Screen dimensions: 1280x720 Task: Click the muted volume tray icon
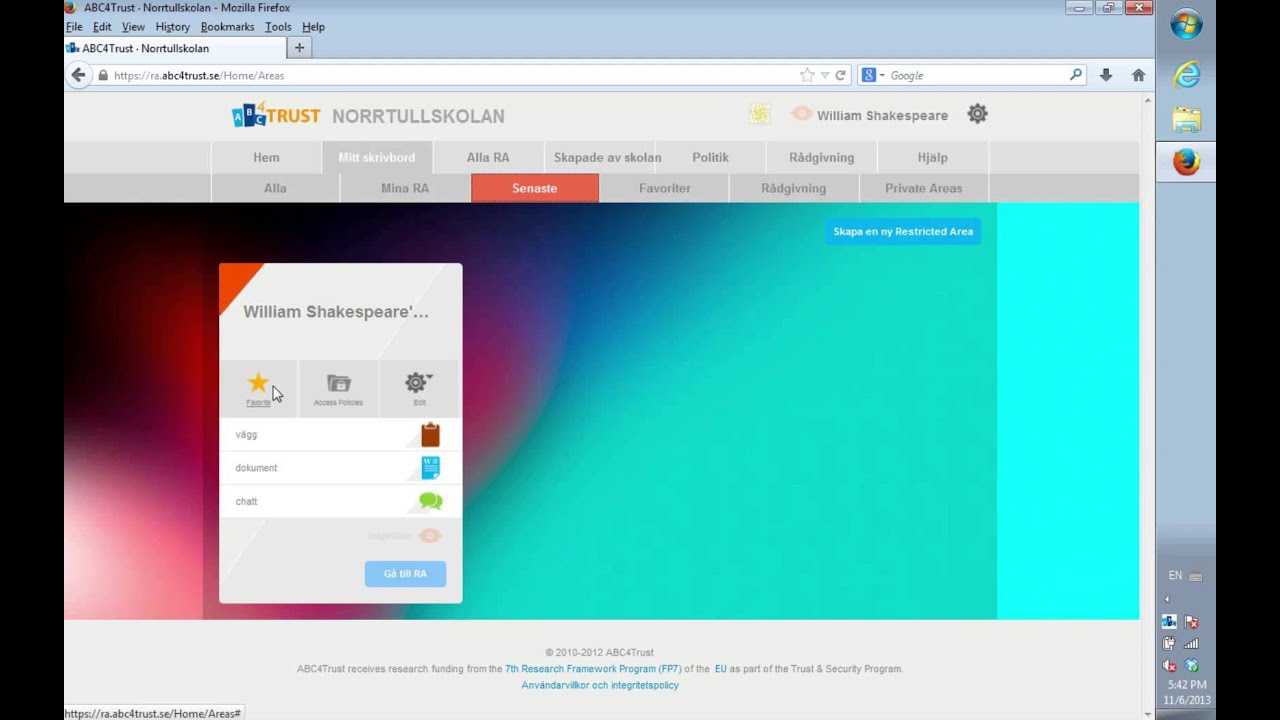[x=1169, y=665]
